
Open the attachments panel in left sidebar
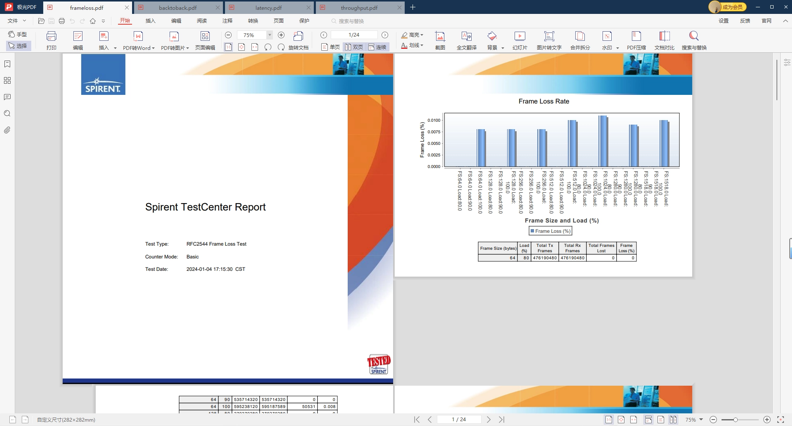[7, 130]
